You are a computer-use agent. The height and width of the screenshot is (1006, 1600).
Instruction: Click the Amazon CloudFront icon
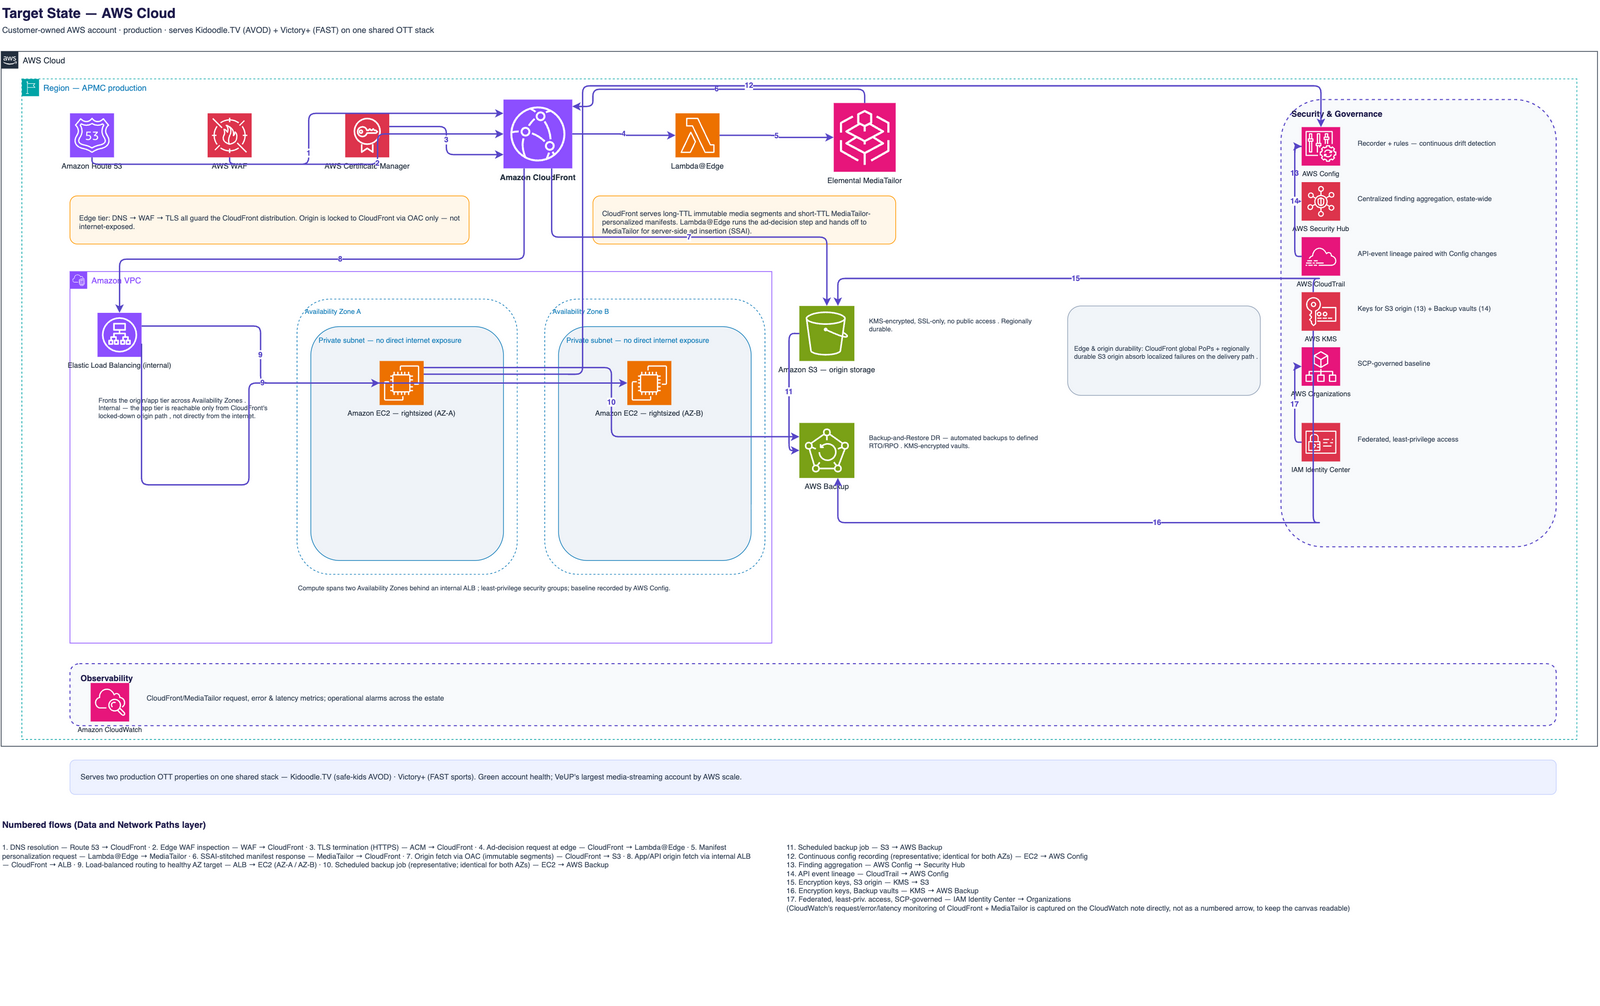tap(538, 134)
